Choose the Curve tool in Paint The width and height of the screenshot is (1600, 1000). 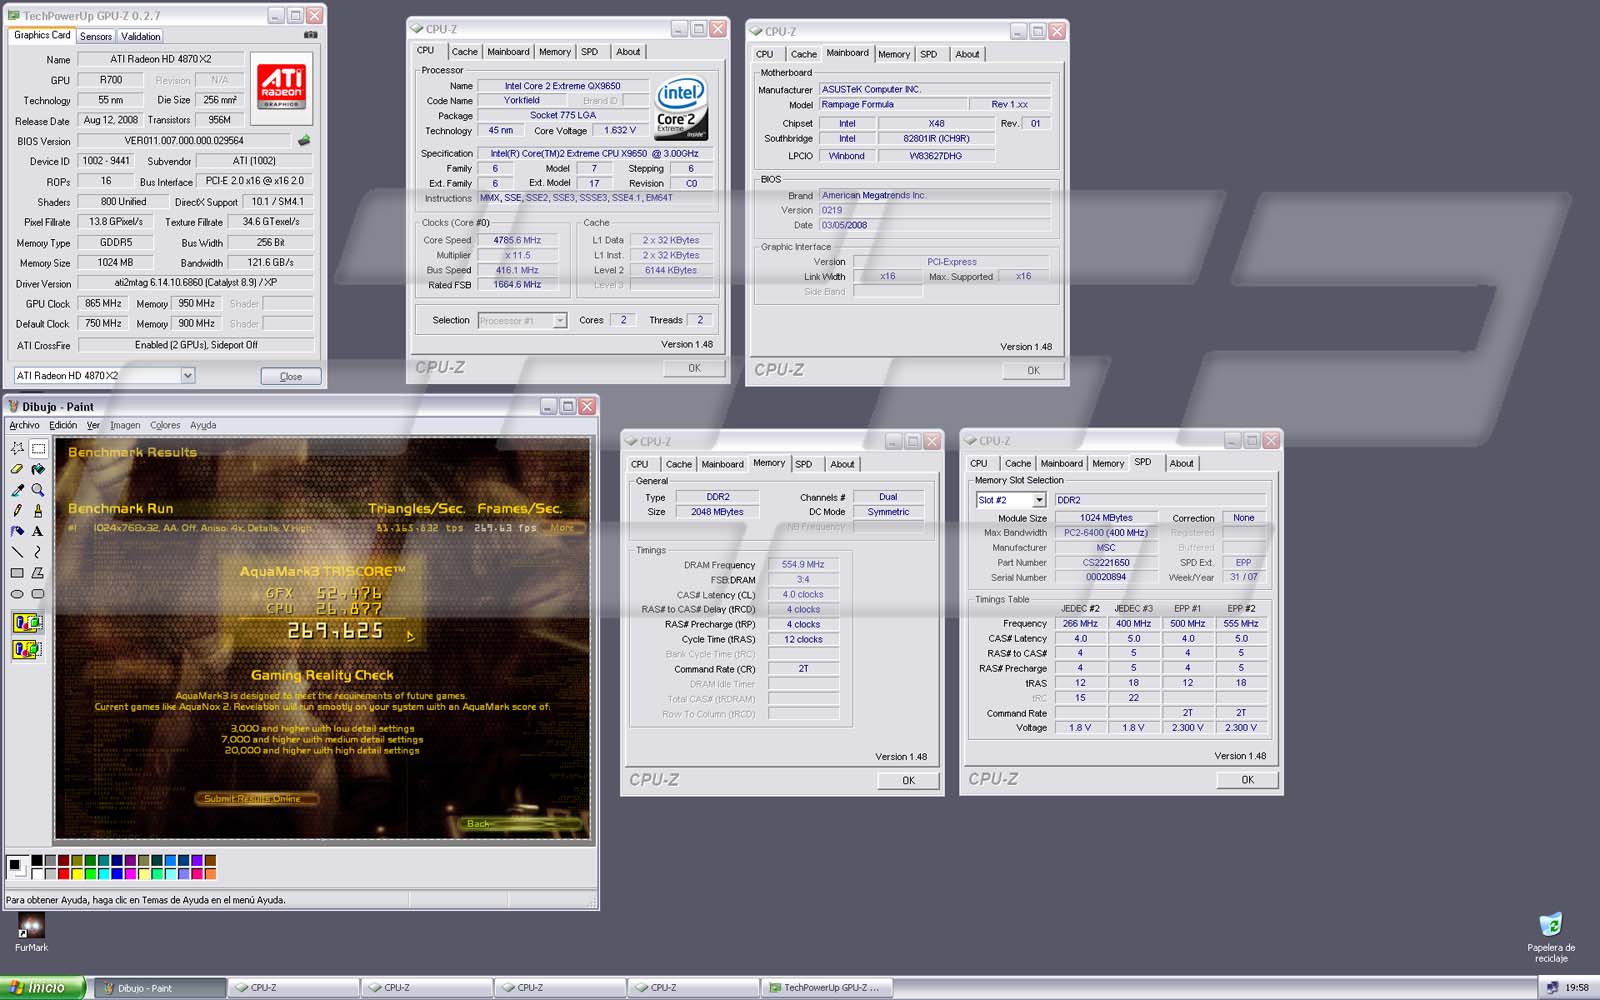pyautogui.click(x=38, y=552)
